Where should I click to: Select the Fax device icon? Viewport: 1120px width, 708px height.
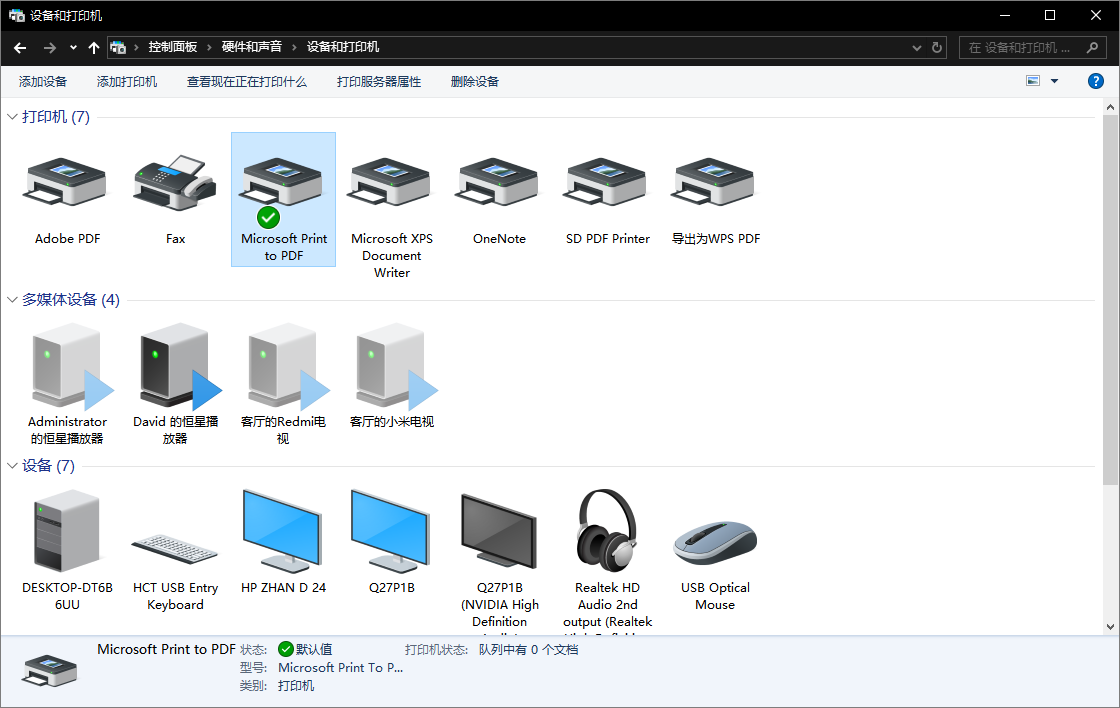(x=175, y=199)
